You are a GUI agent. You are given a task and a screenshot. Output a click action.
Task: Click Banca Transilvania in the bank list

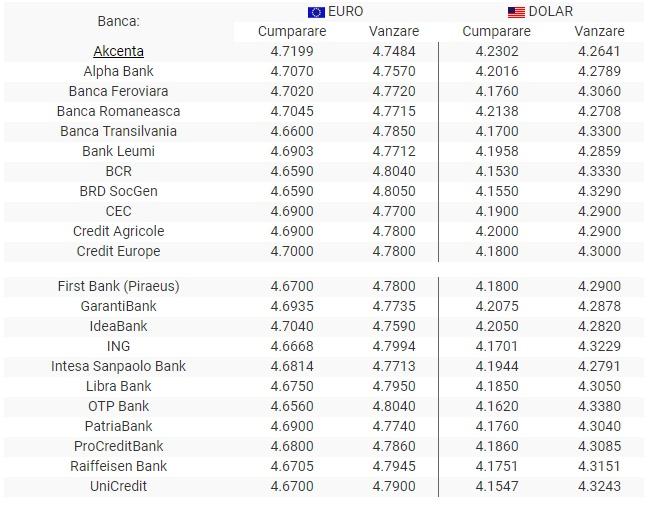[119, 131]
